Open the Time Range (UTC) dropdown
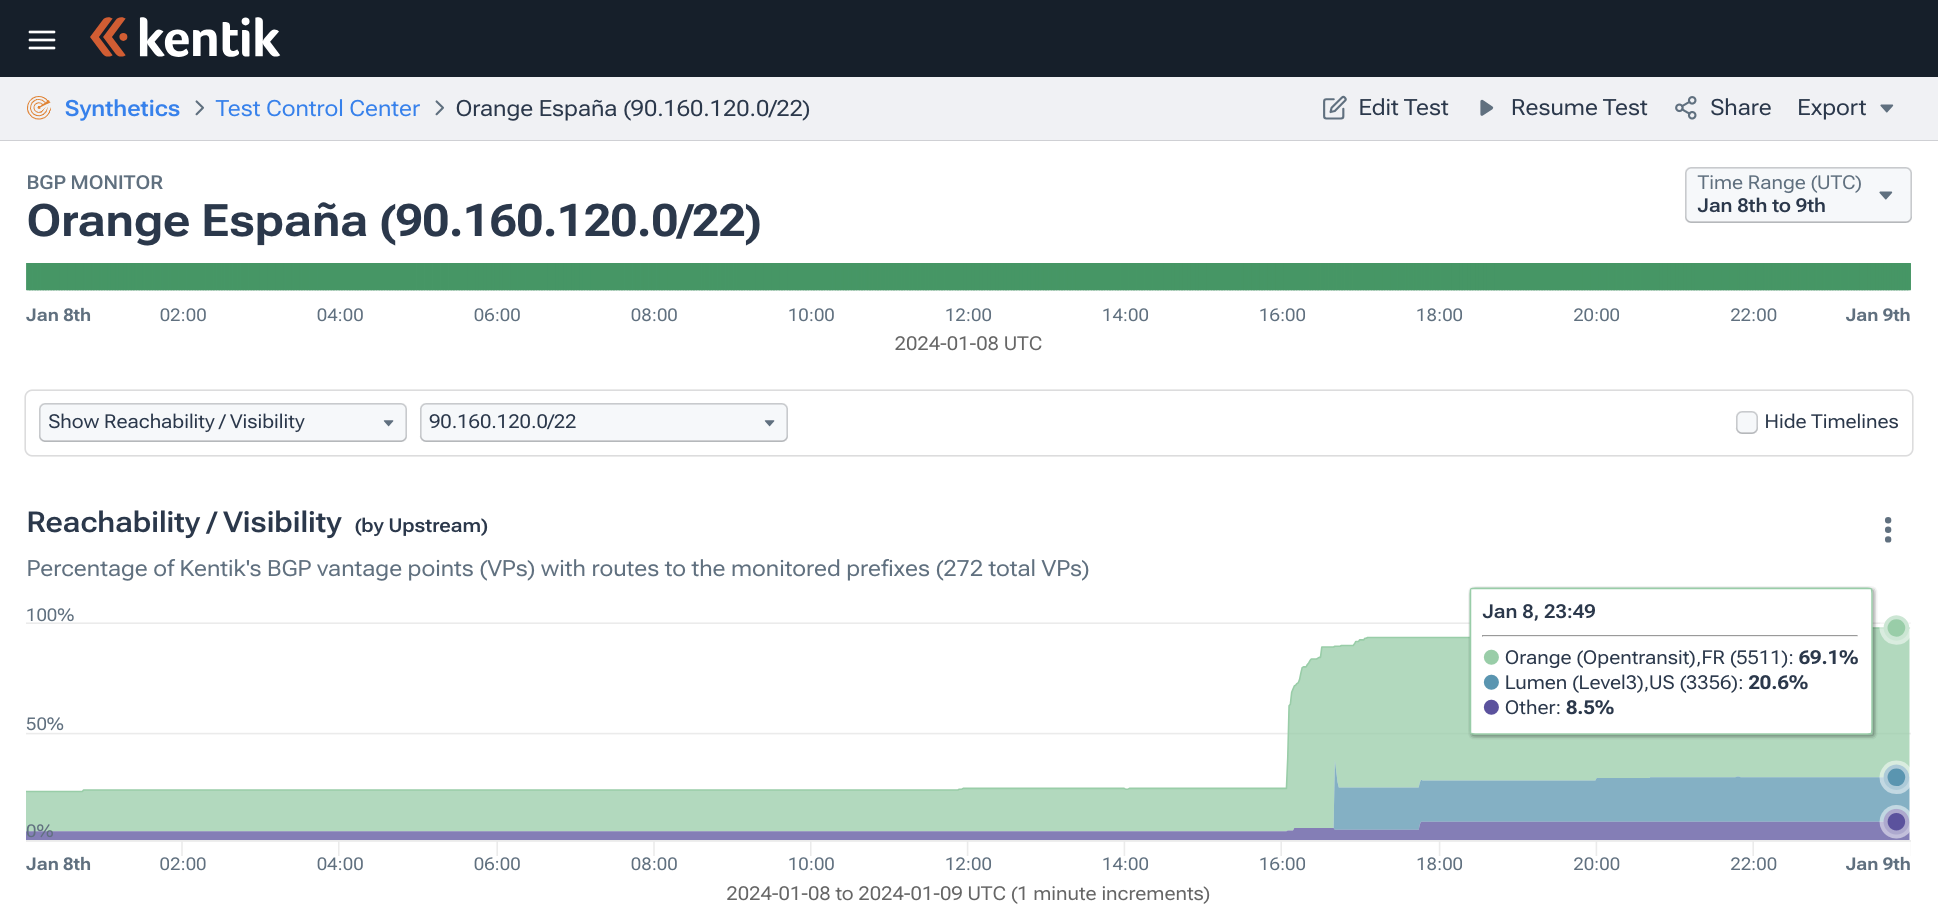 (x=1798, y=195)
